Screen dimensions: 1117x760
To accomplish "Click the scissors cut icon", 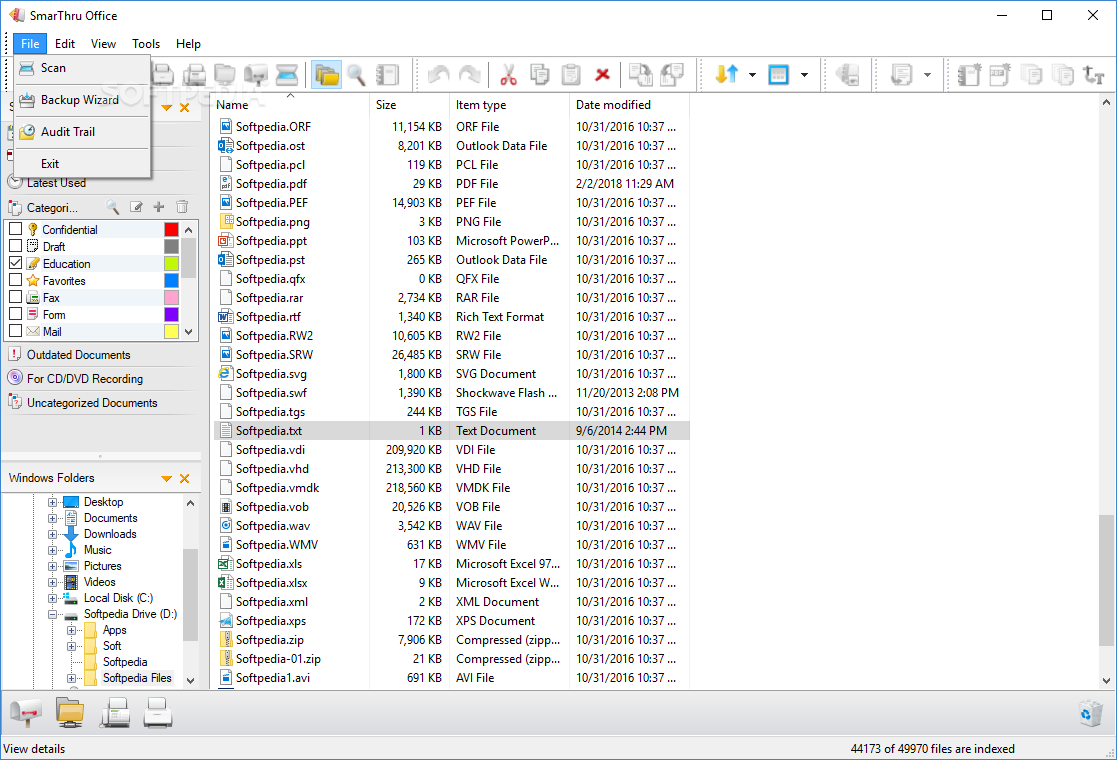I will coord(508,74).
